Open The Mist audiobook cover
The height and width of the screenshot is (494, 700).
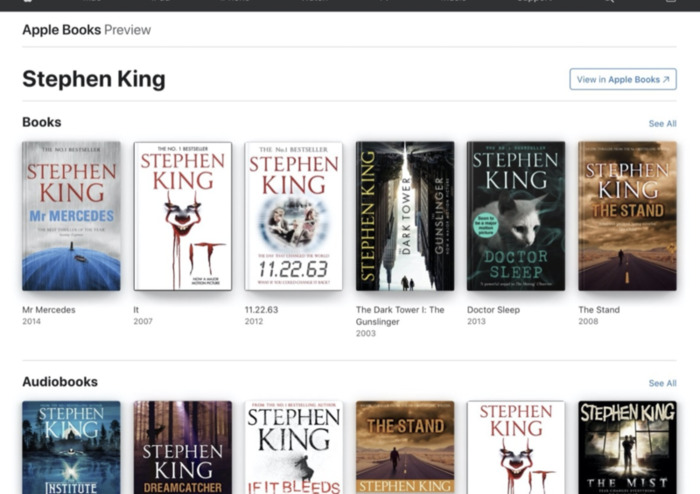pyautogui.click(x=627, y=447)
